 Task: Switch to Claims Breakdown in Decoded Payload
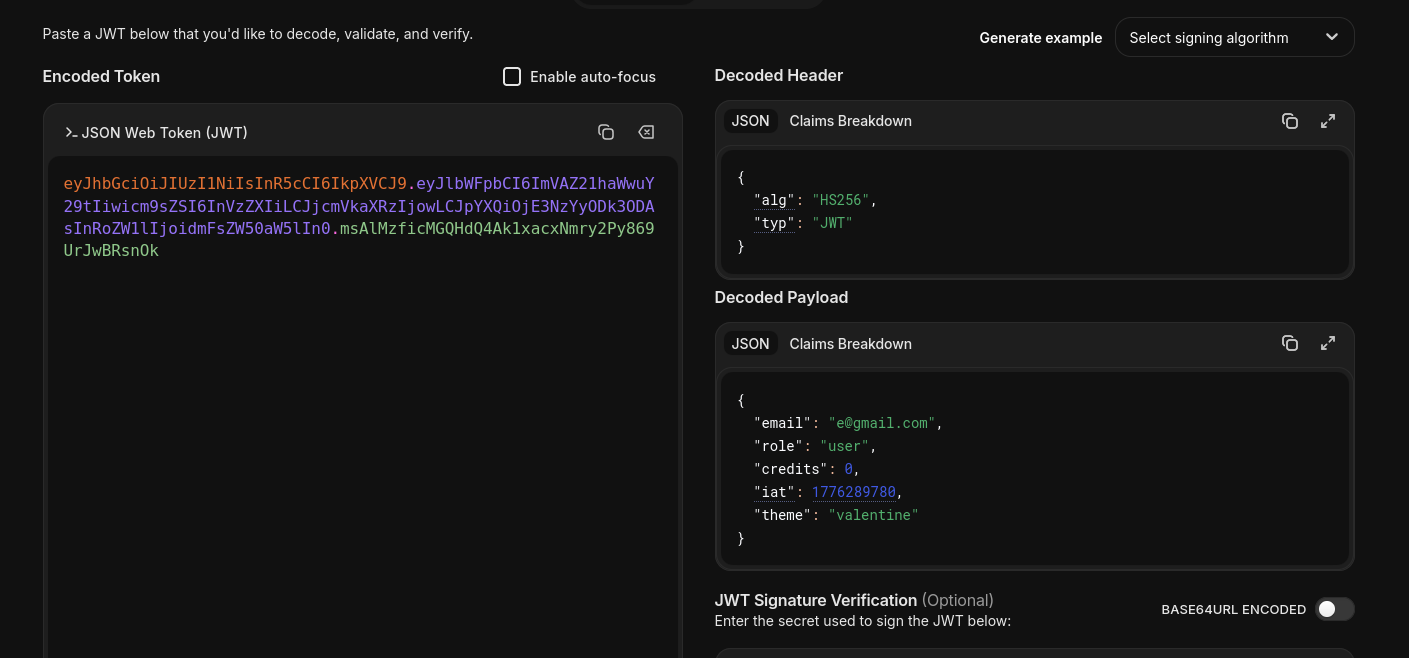851,343
